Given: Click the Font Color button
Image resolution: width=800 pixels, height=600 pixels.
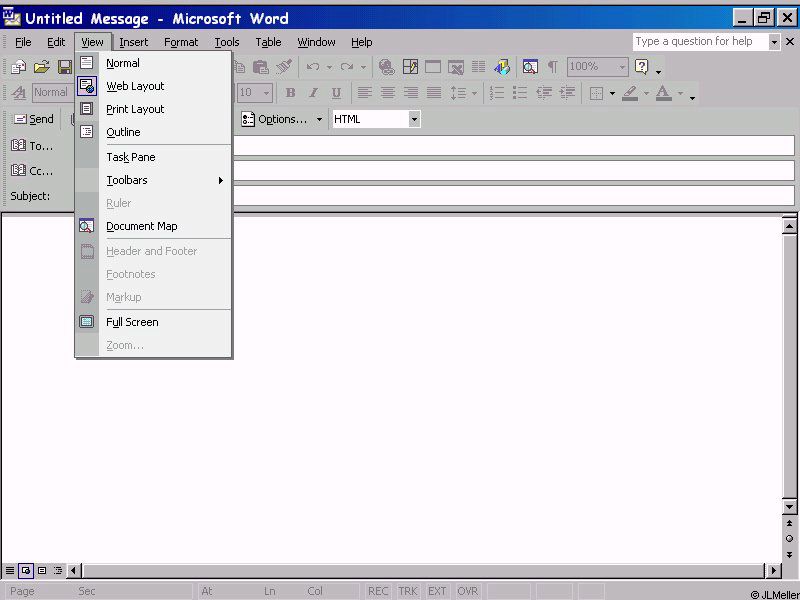Looking at the screenshot, I should pyautogui.click(x=663, y=93).
